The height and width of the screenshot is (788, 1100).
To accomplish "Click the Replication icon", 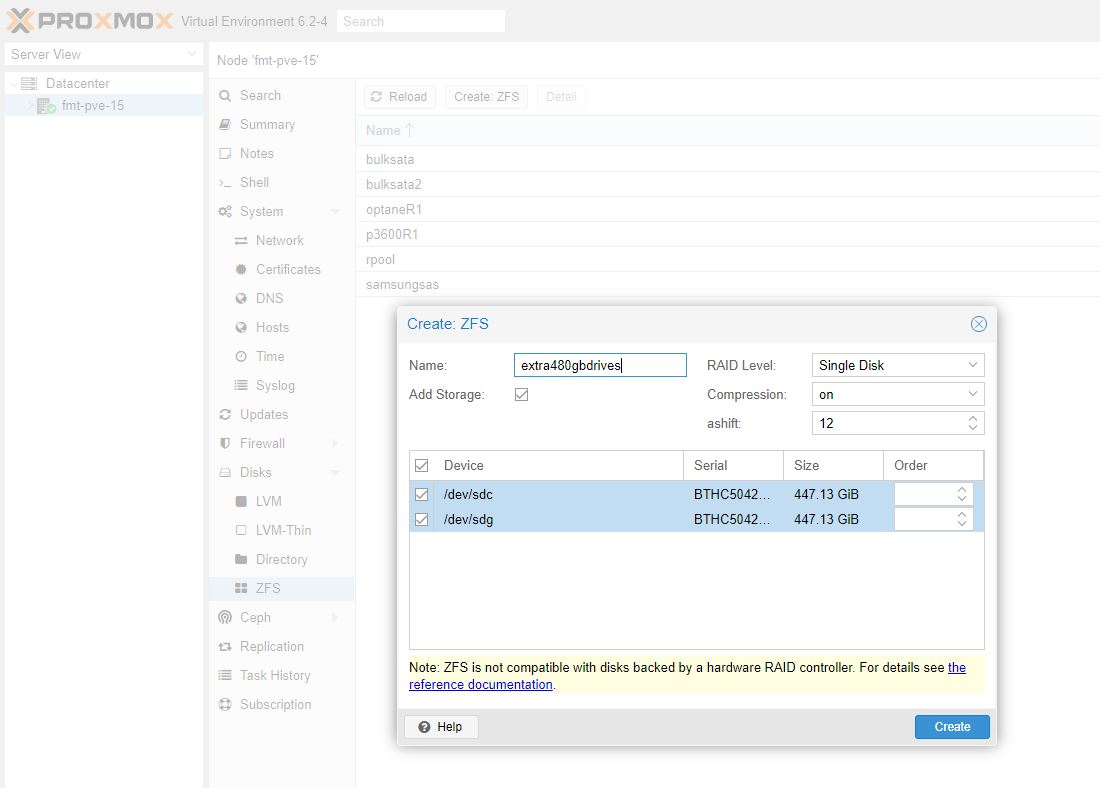I will click(224, 646).
